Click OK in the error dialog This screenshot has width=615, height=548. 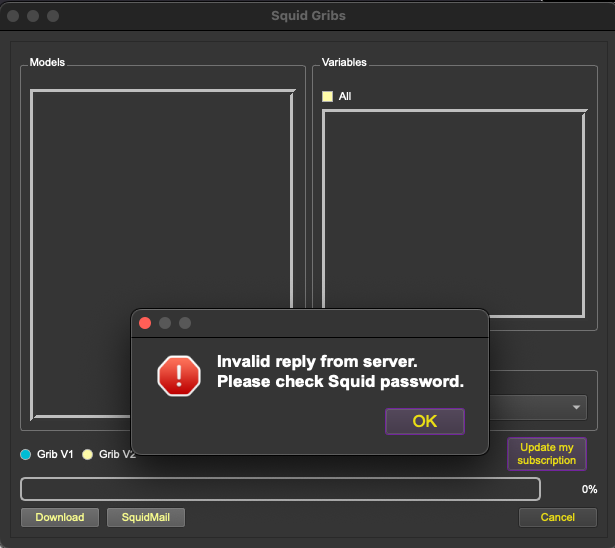pos(425,421)
